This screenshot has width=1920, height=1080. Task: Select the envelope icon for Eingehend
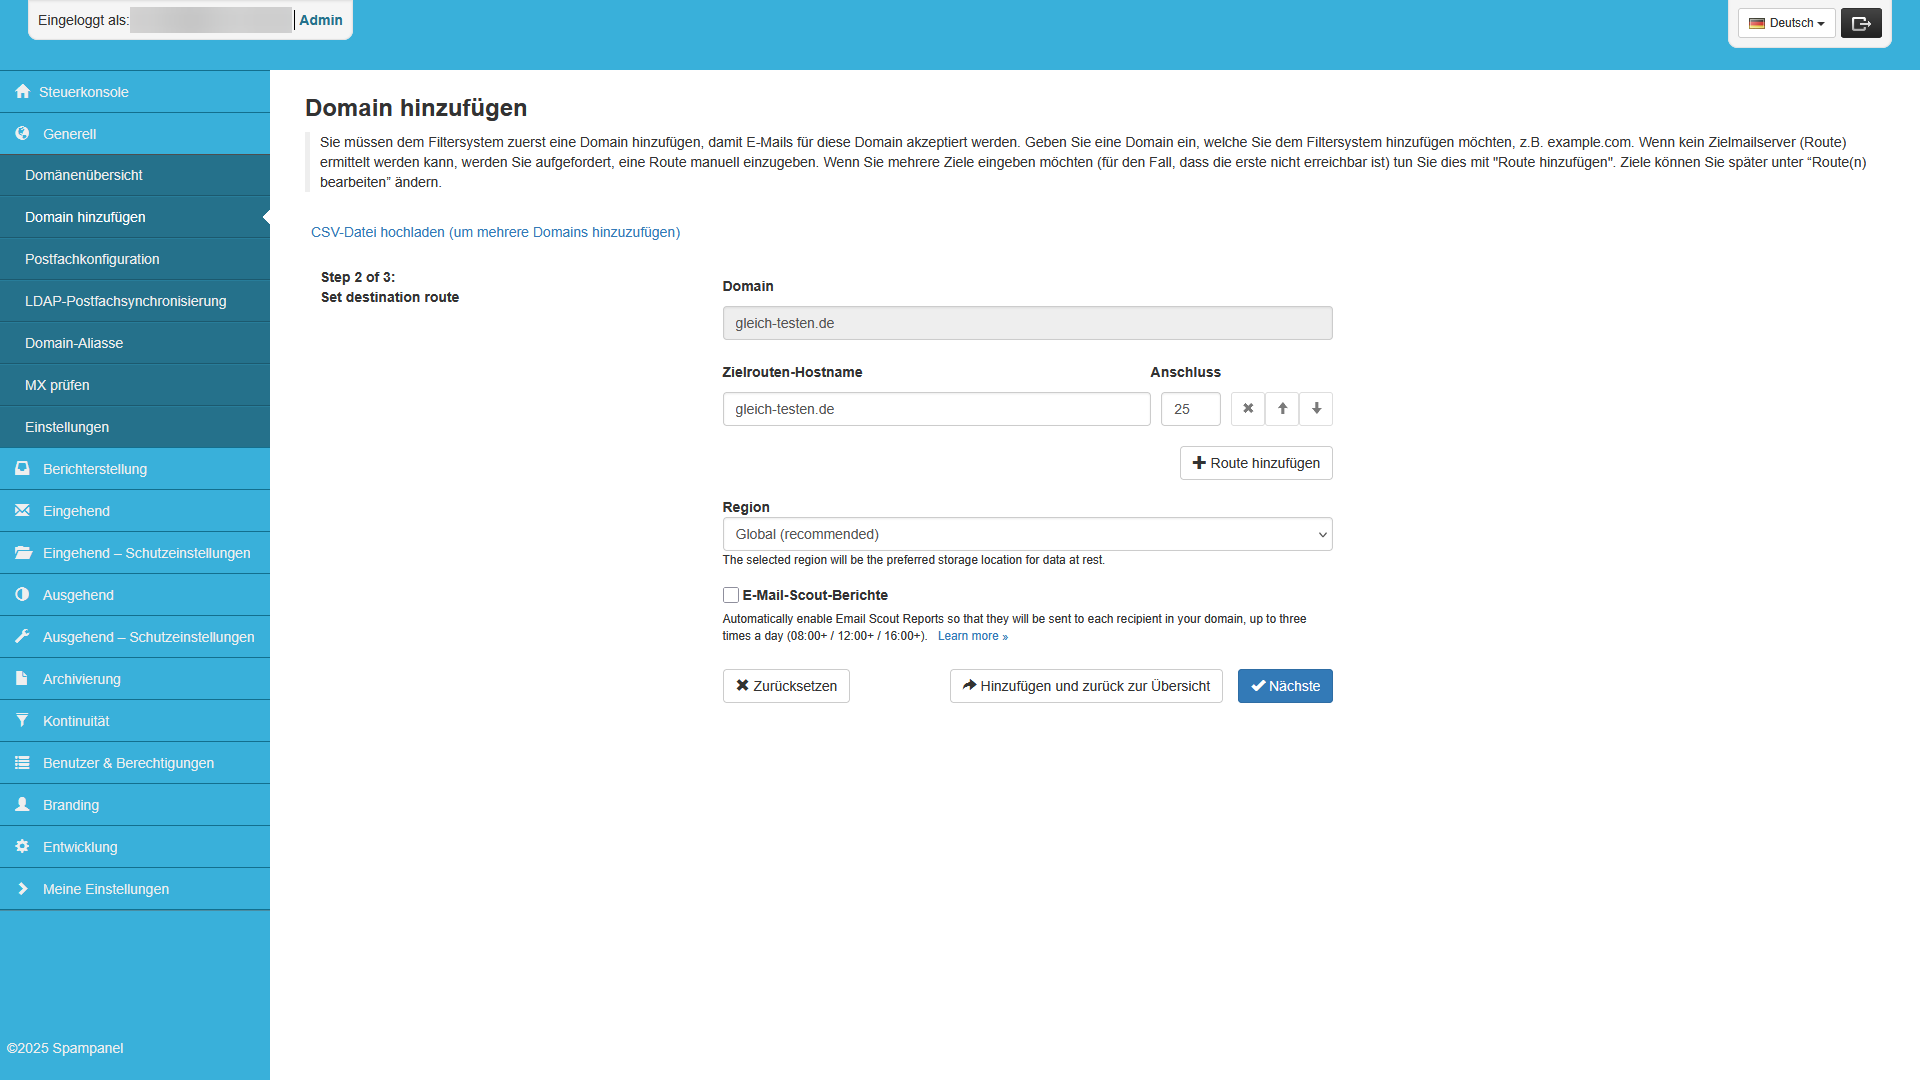tap(22, 510)
